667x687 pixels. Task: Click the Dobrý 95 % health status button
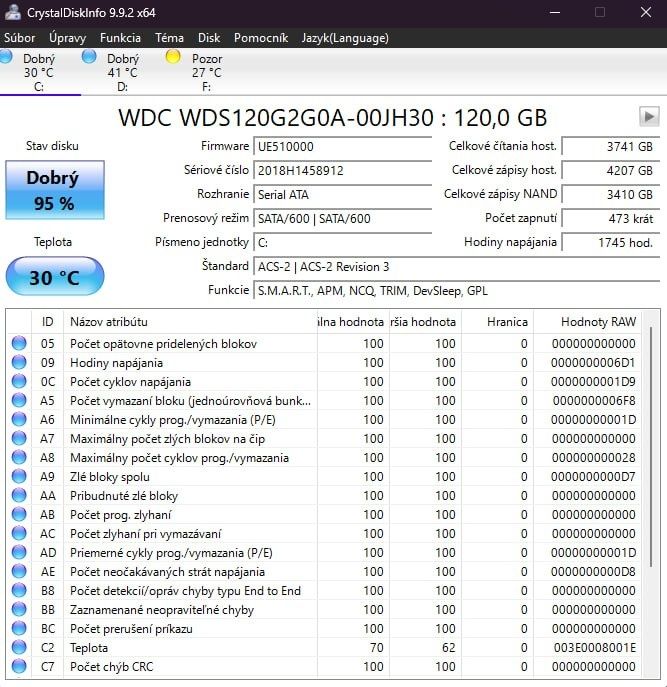tap(55, 190)
